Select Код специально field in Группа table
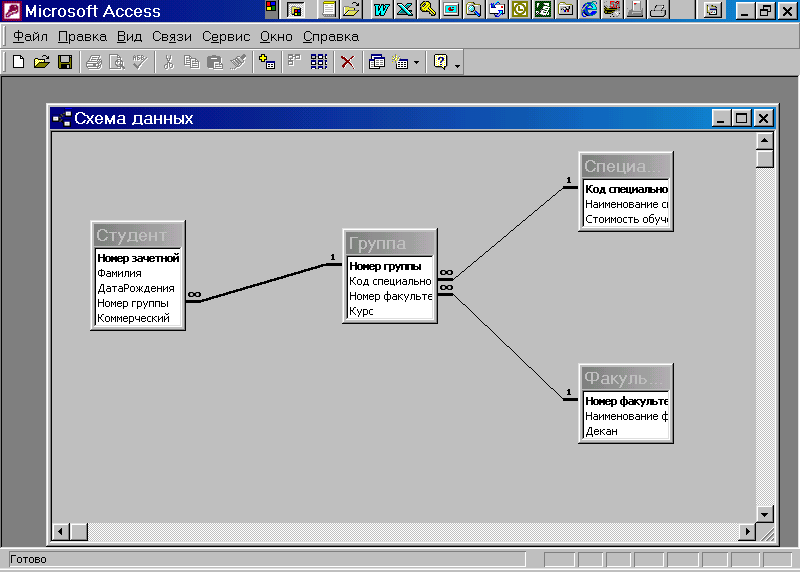The width and height of the screenshot is (800, 572). (390, 281)
